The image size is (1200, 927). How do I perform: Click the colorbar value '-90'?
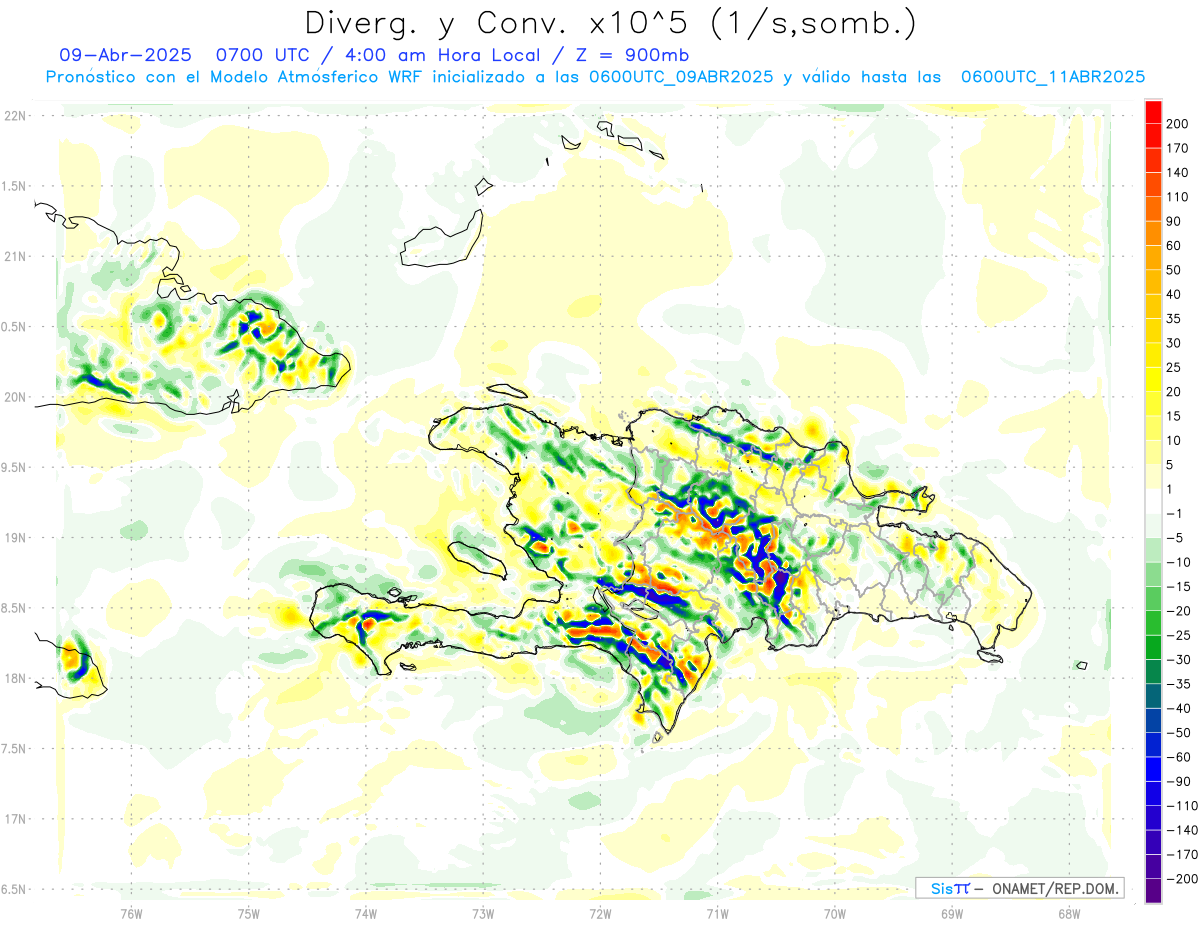tap(1180, 781)
